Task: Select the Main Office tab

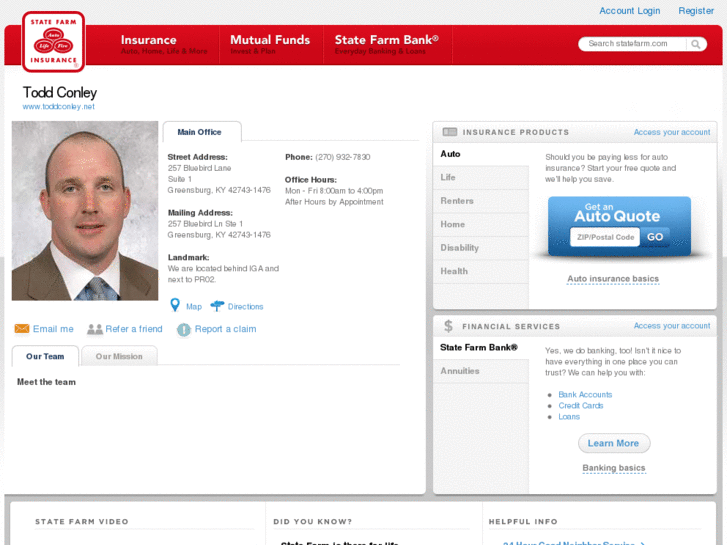Action: coord(202,132)
